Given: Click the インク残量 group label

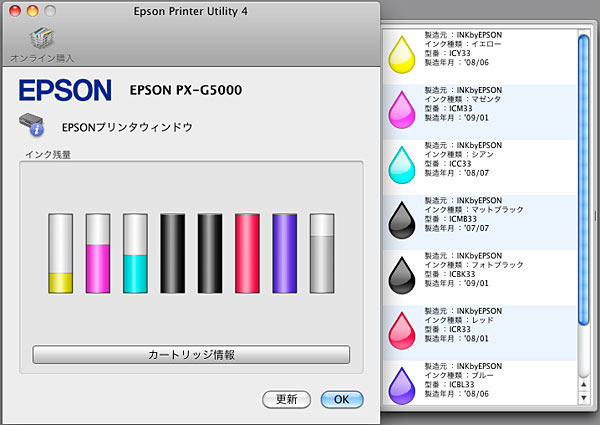Looking at the screenshot, I should [x=48, y=154].
